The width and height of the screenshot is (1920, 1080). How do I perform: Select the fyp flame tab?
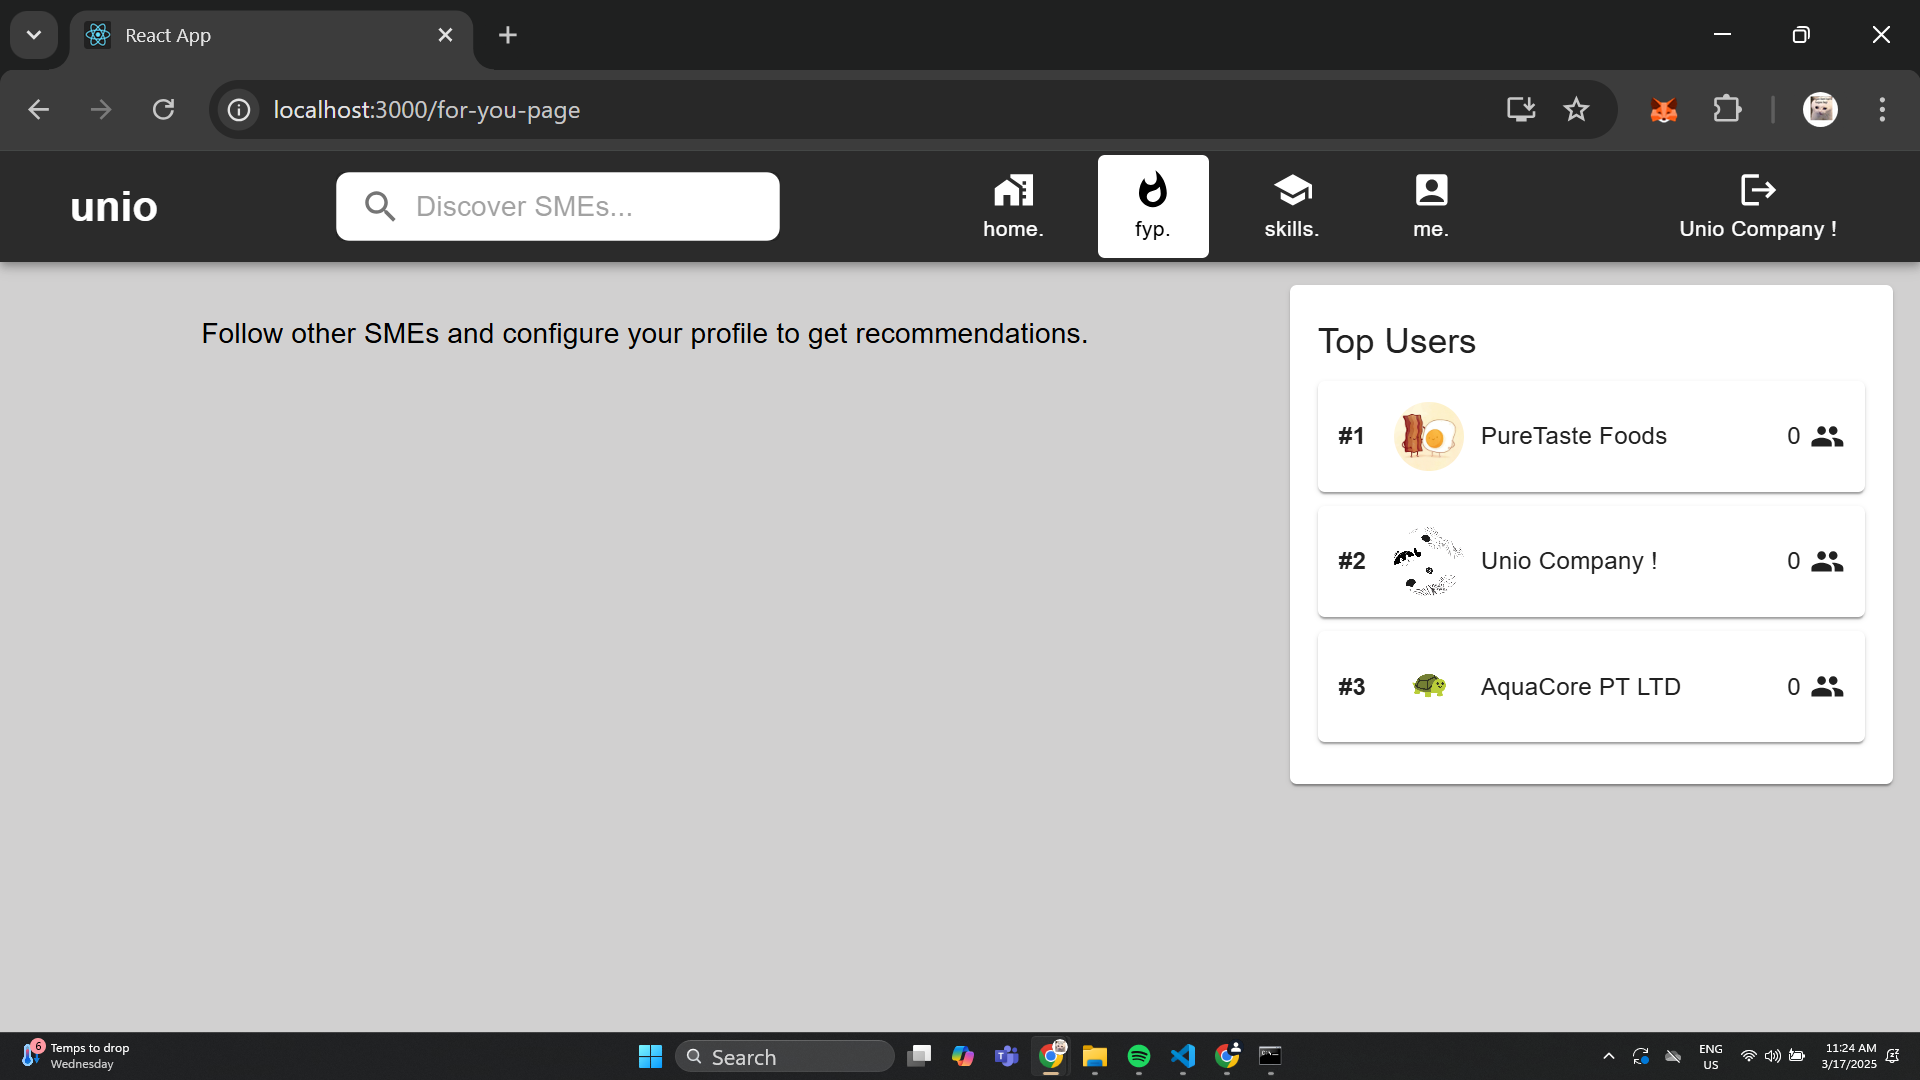click(x=1152, y=190)
